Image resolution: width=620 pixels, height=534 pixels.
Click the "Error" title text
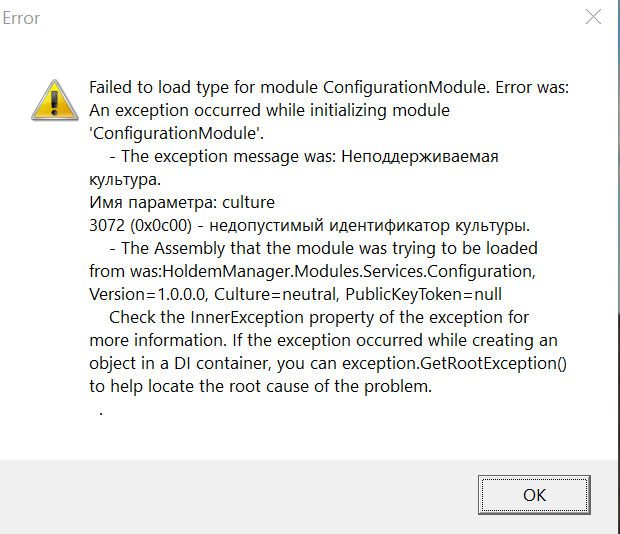pyautogui.click(x=22, y=18)
